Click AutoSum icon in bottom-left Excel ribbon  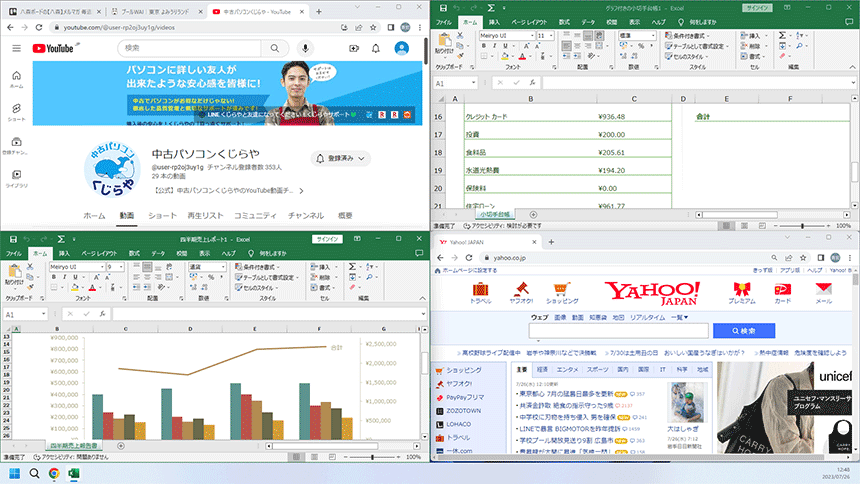[353, 266]
